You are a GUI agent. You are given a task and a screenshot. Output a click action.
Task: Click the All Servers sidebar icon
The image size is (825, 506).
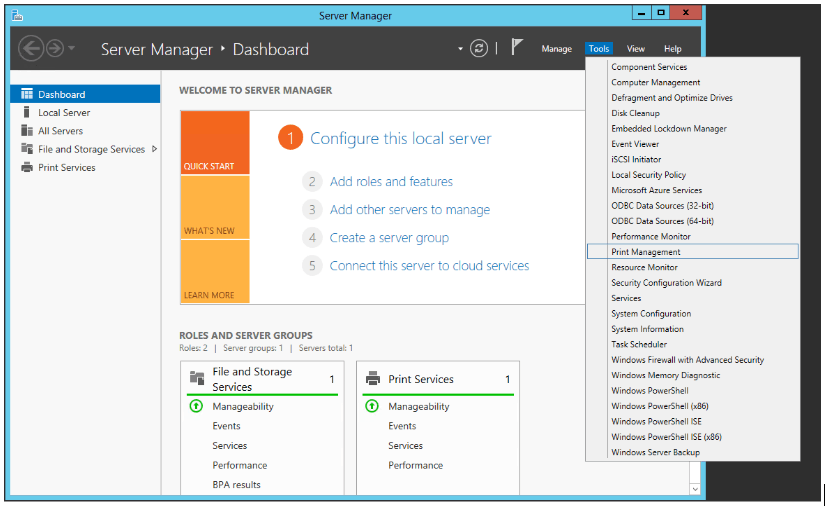[x=27, y=131]
